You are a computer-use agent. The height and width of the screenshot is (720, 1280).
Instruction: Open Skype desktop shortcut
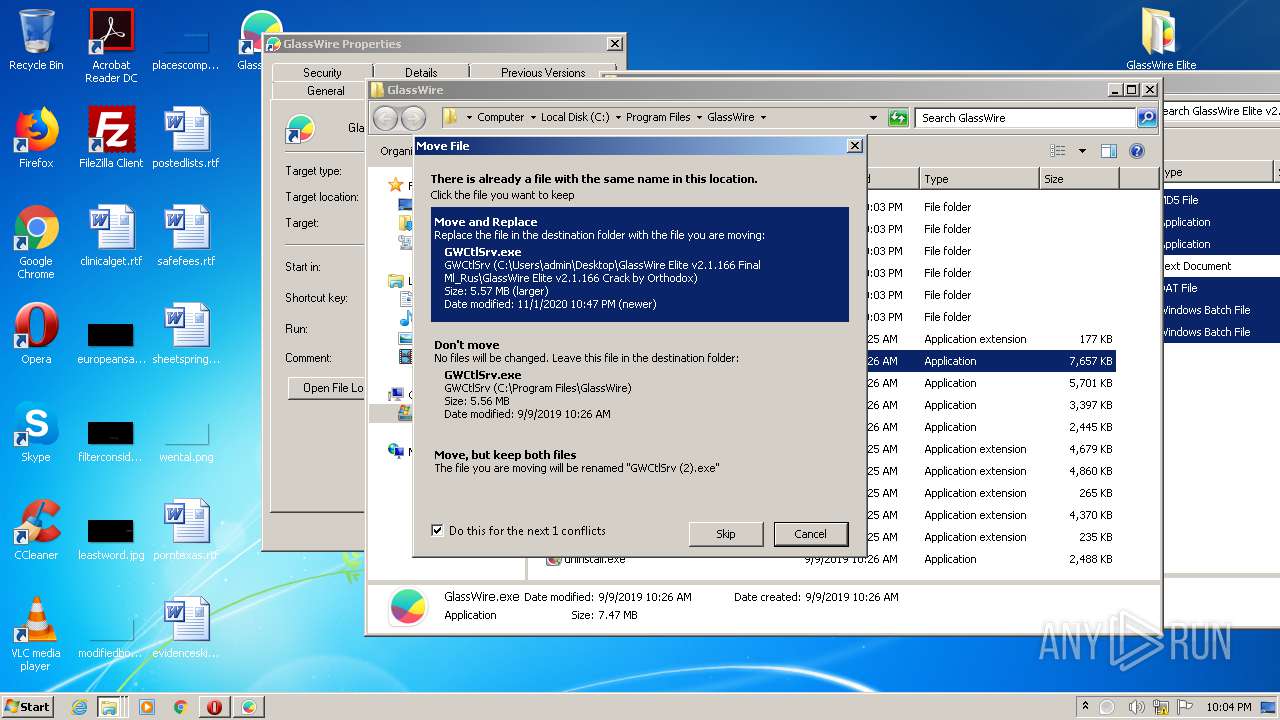click(36, 432)
